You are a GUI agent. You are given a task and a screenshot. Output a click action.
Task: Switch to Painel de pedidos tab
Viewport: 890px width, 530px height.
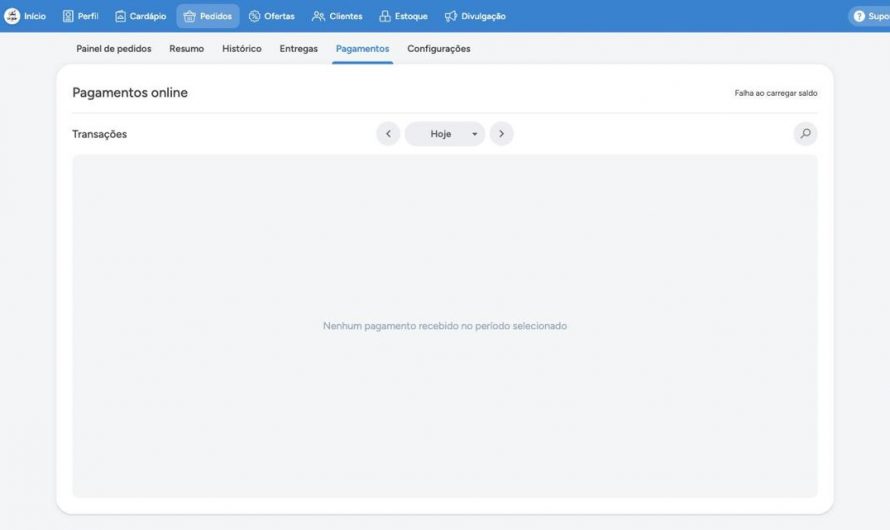114,49
